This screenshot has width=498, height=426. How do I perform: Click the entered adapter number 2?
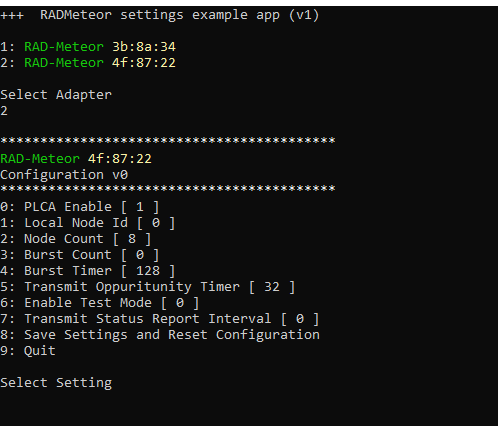point(4,111)
